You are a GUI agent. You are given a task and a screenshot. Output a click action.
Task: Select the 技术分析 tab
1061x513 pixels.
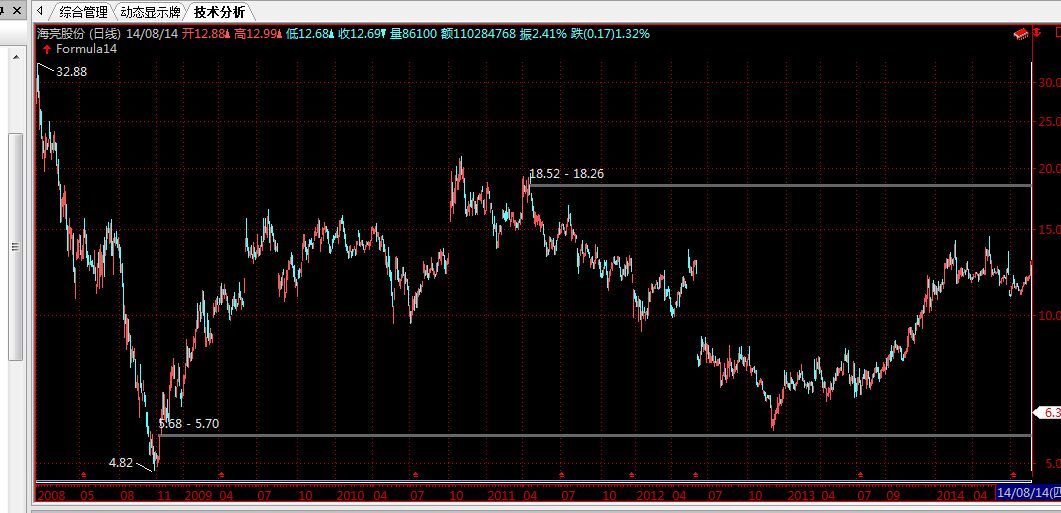(220, 12)
